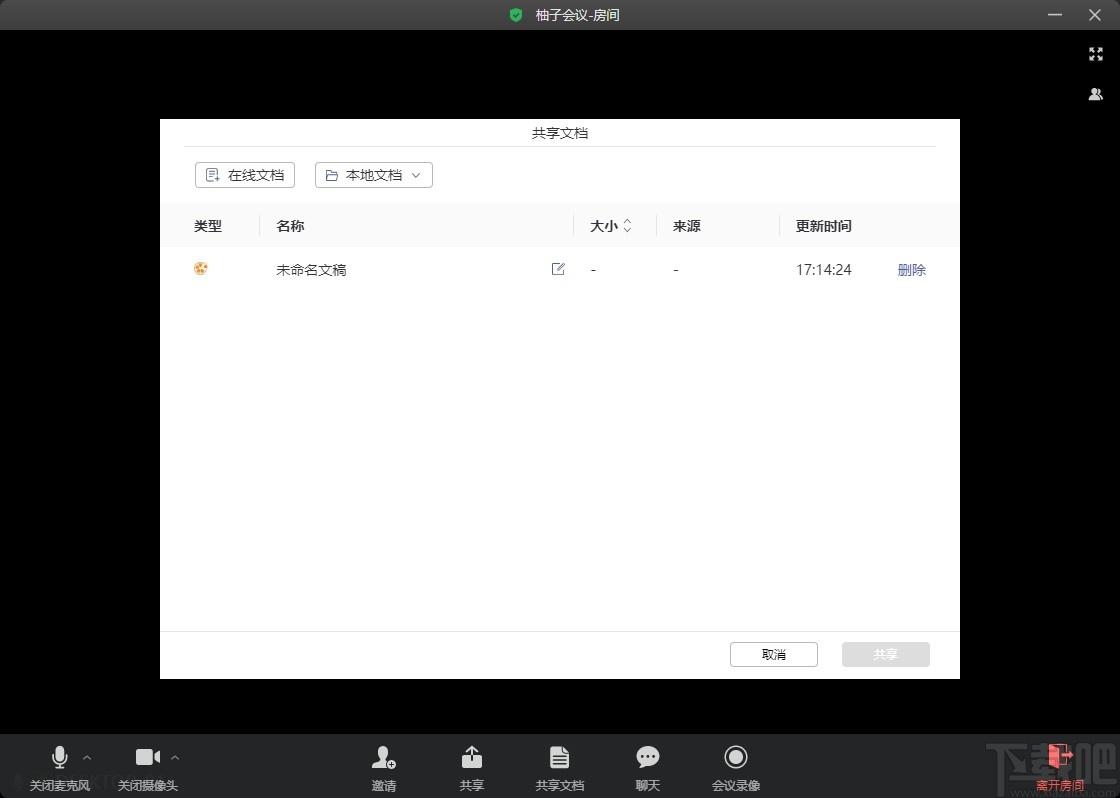Click the 类型 column header
The height and width of the screenshot is (798, 1120).
(208, 226)
